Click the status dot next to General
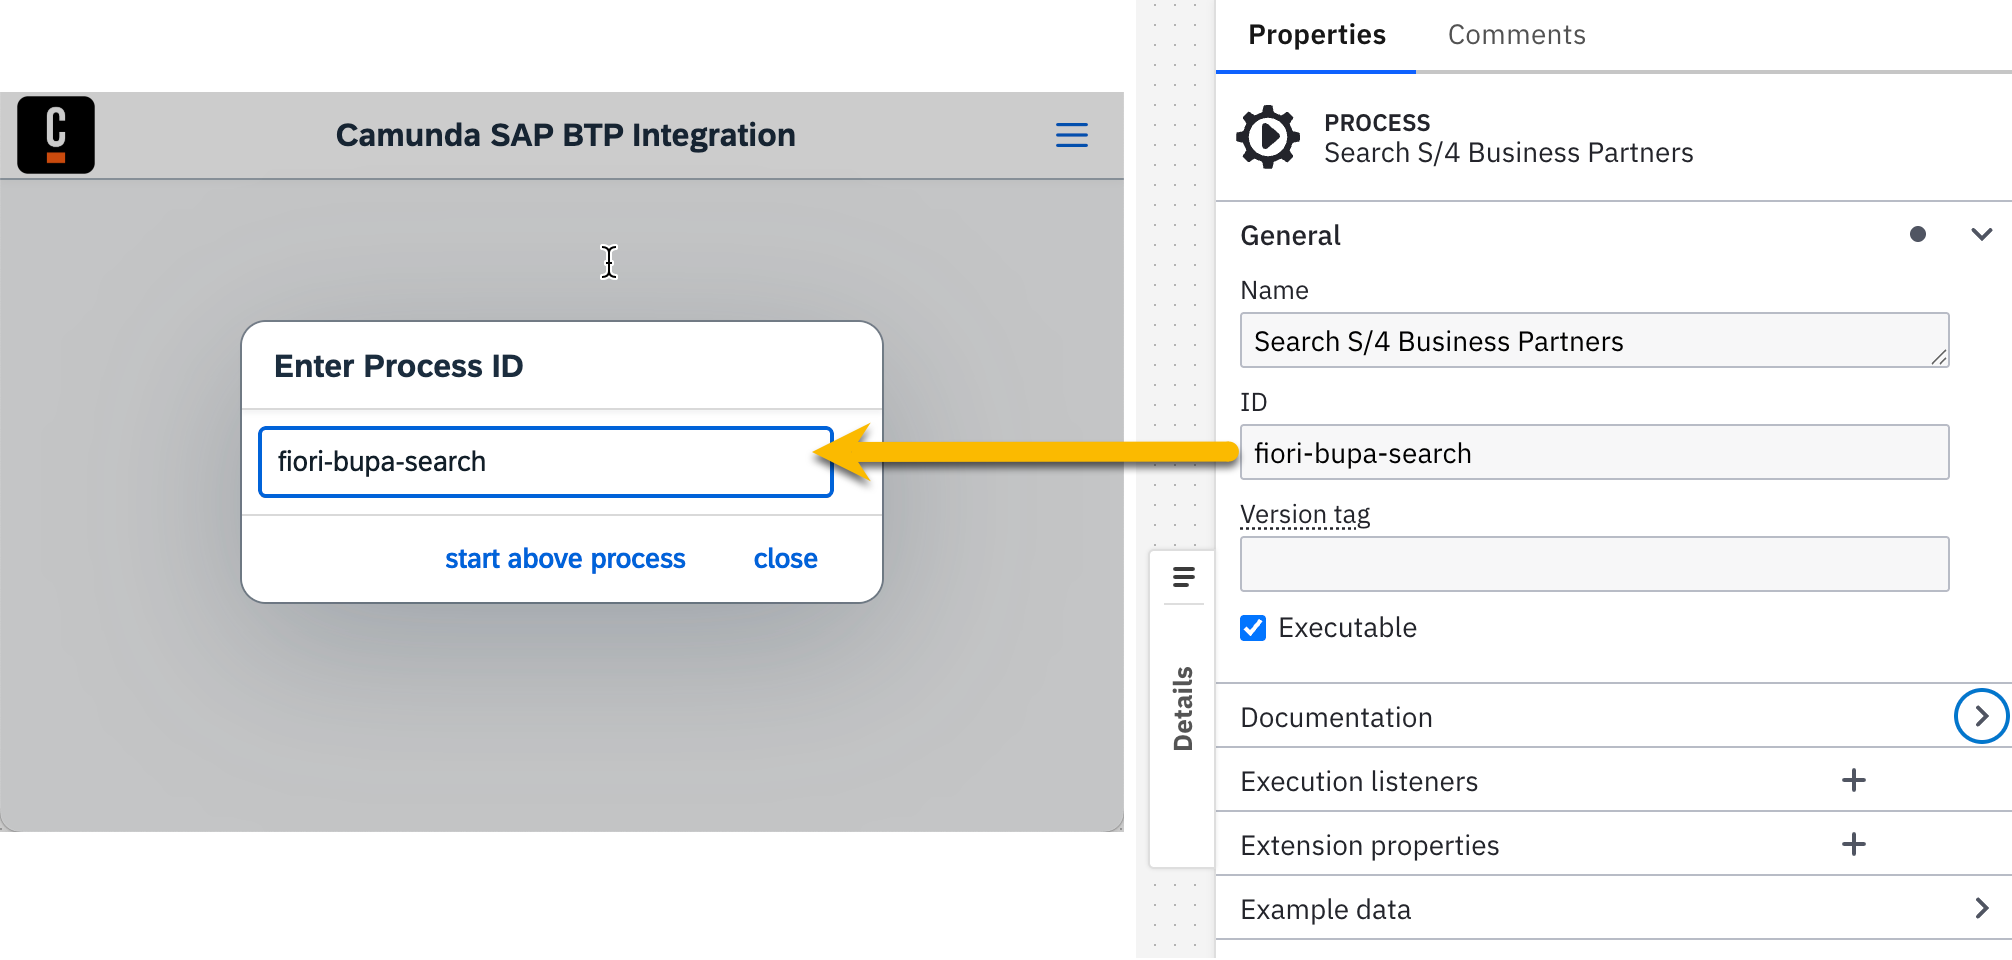This screenshot has width=2012, height=960. coord(1918,234)
